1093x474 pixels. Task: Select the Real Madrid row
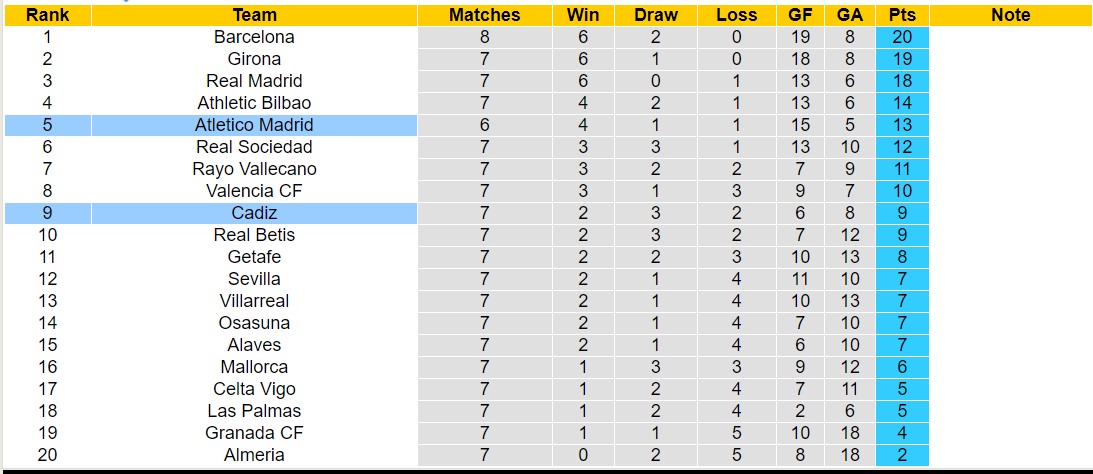(254, 81)
